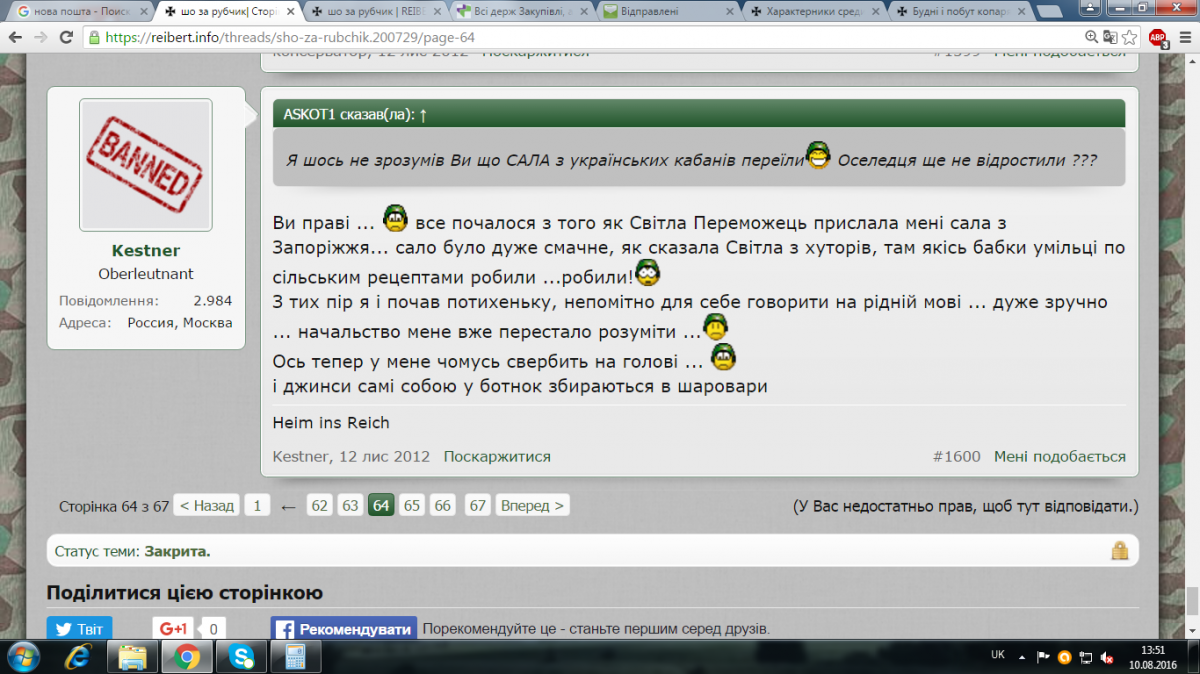Reload the page with the refresh icon
Image resolution: width=1200 pixels, height=674 pixels.
pos(67,37)
